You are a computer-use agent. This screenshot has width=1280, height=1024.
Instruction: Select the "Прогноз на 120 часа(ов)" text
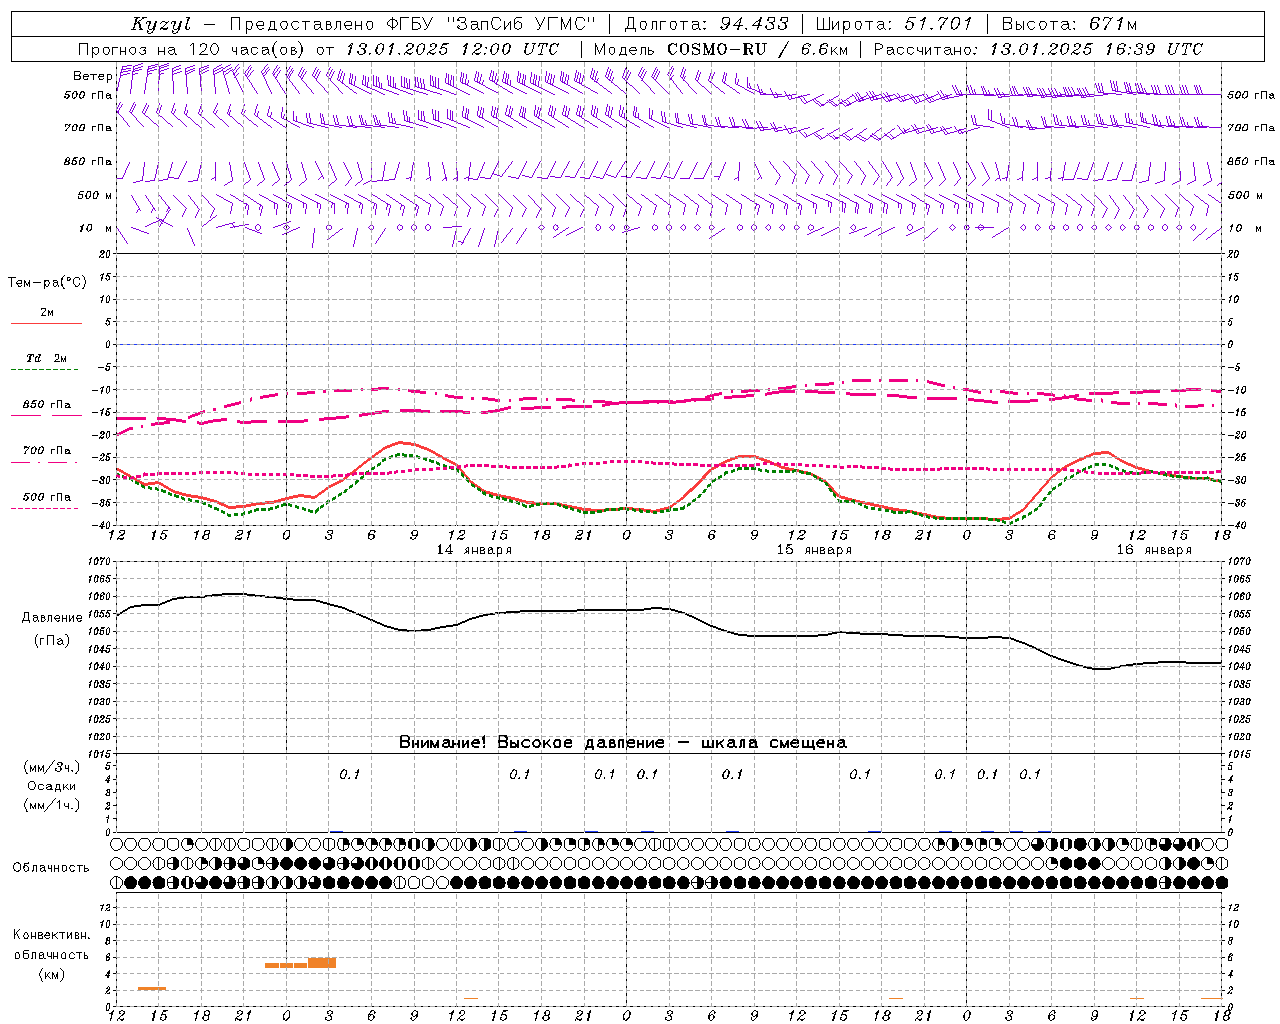pyautogui.click(x=192, y=49)
